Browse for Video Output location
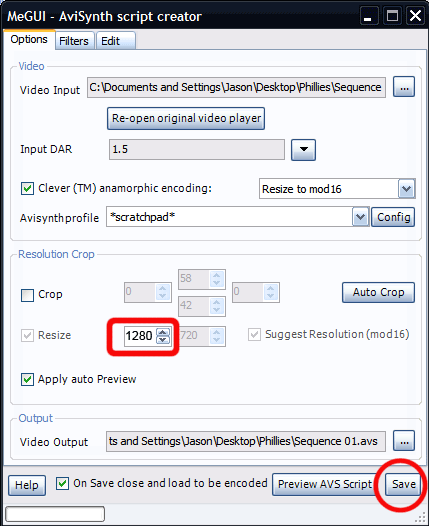 pyautogui.click(x=404, y=441)
